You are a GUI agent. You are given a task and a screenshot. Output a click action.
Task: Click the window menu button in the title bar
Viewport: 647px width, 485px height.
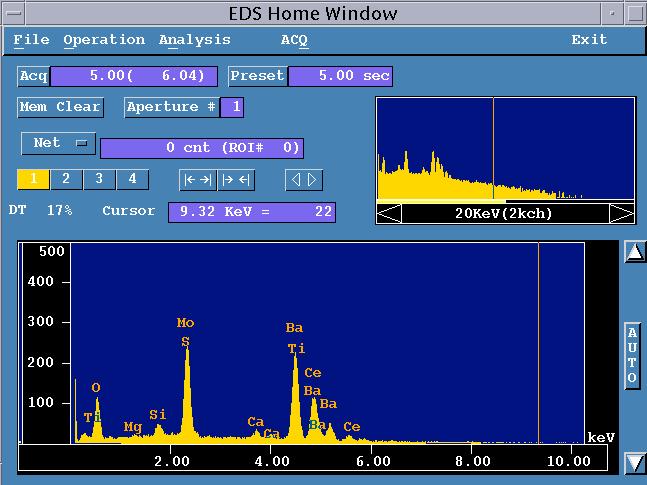(14, 13)
